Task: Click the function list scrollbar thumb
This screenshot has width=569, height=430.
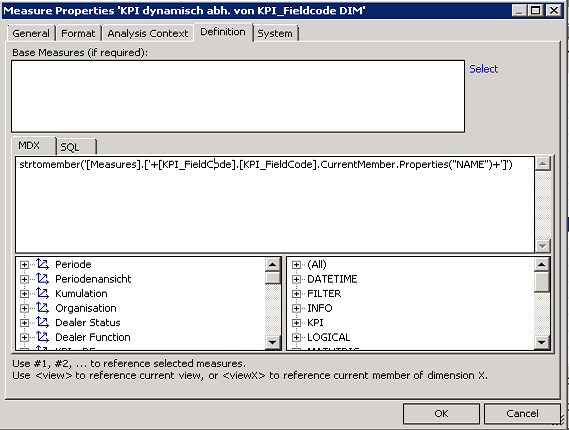Action: click(x=542, y=281)
